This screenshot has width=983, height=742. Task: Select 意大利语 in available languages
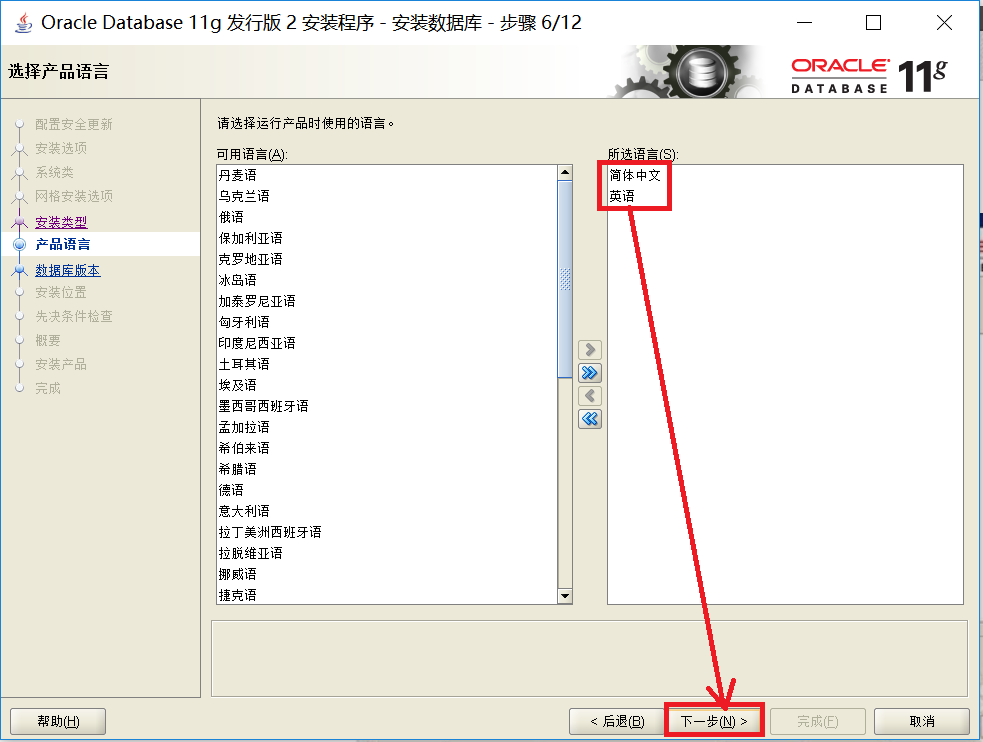pos(387,511)
